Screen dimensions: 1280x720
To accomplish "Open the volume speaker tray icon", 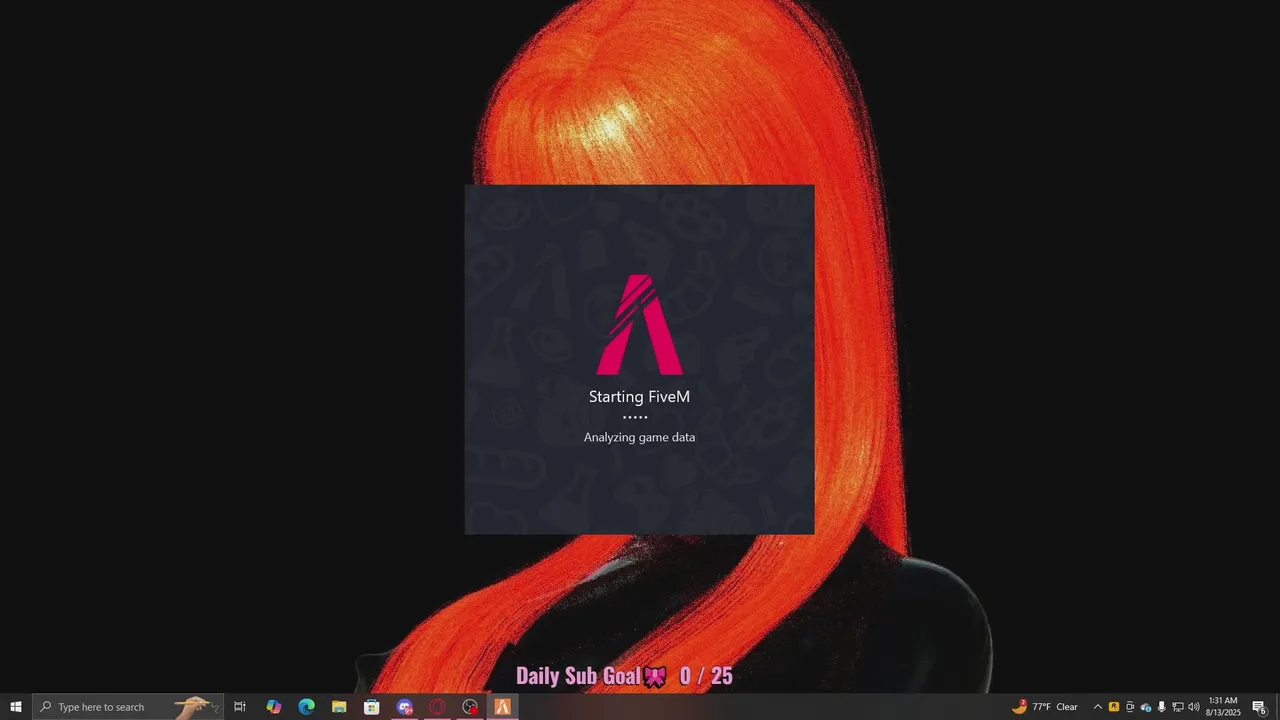I will [x=1194, y=707].
